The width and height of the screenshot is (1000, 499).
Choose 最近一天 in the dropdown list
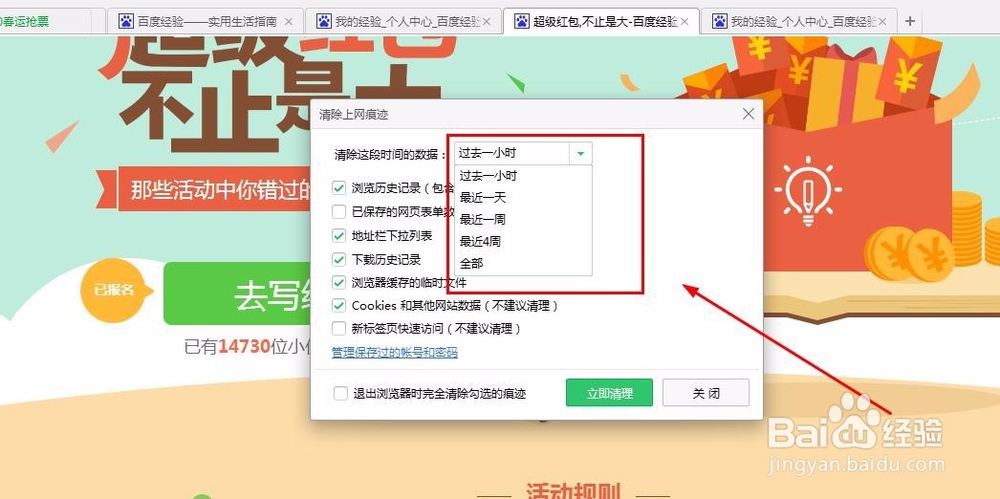click(x=523, y=198)
